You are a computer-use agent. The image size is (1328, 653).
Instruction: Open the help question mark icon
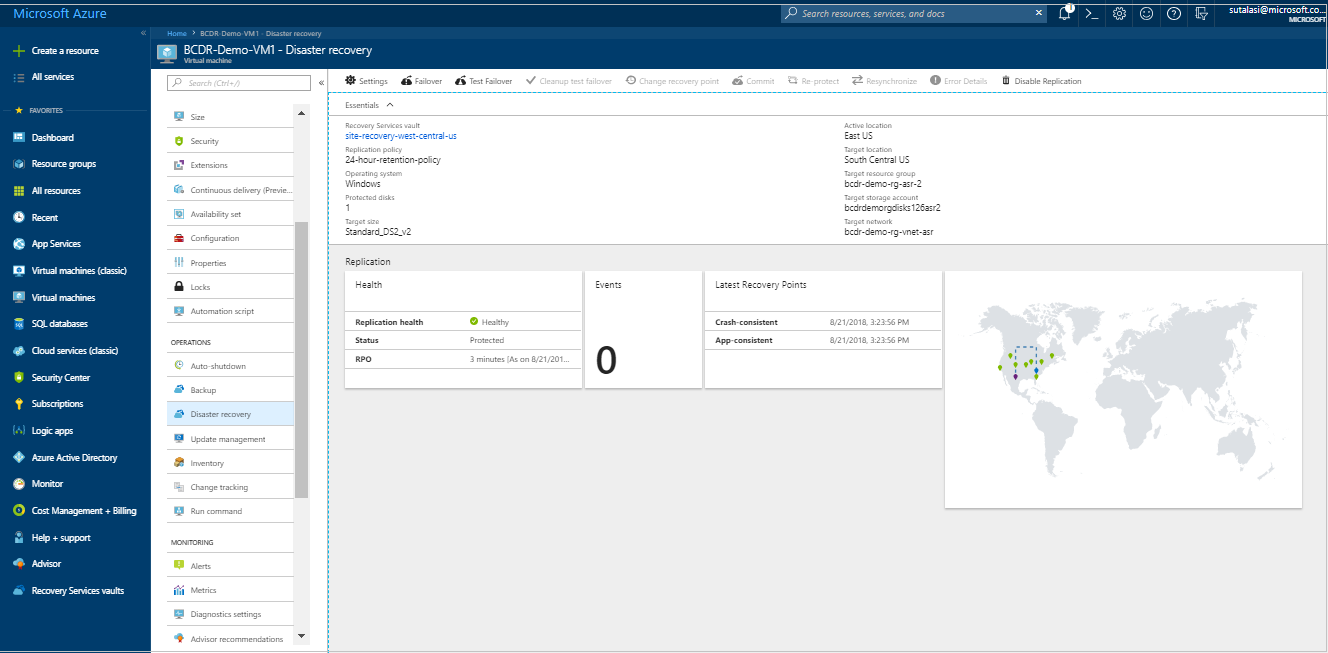click(x=1174, y=14)
